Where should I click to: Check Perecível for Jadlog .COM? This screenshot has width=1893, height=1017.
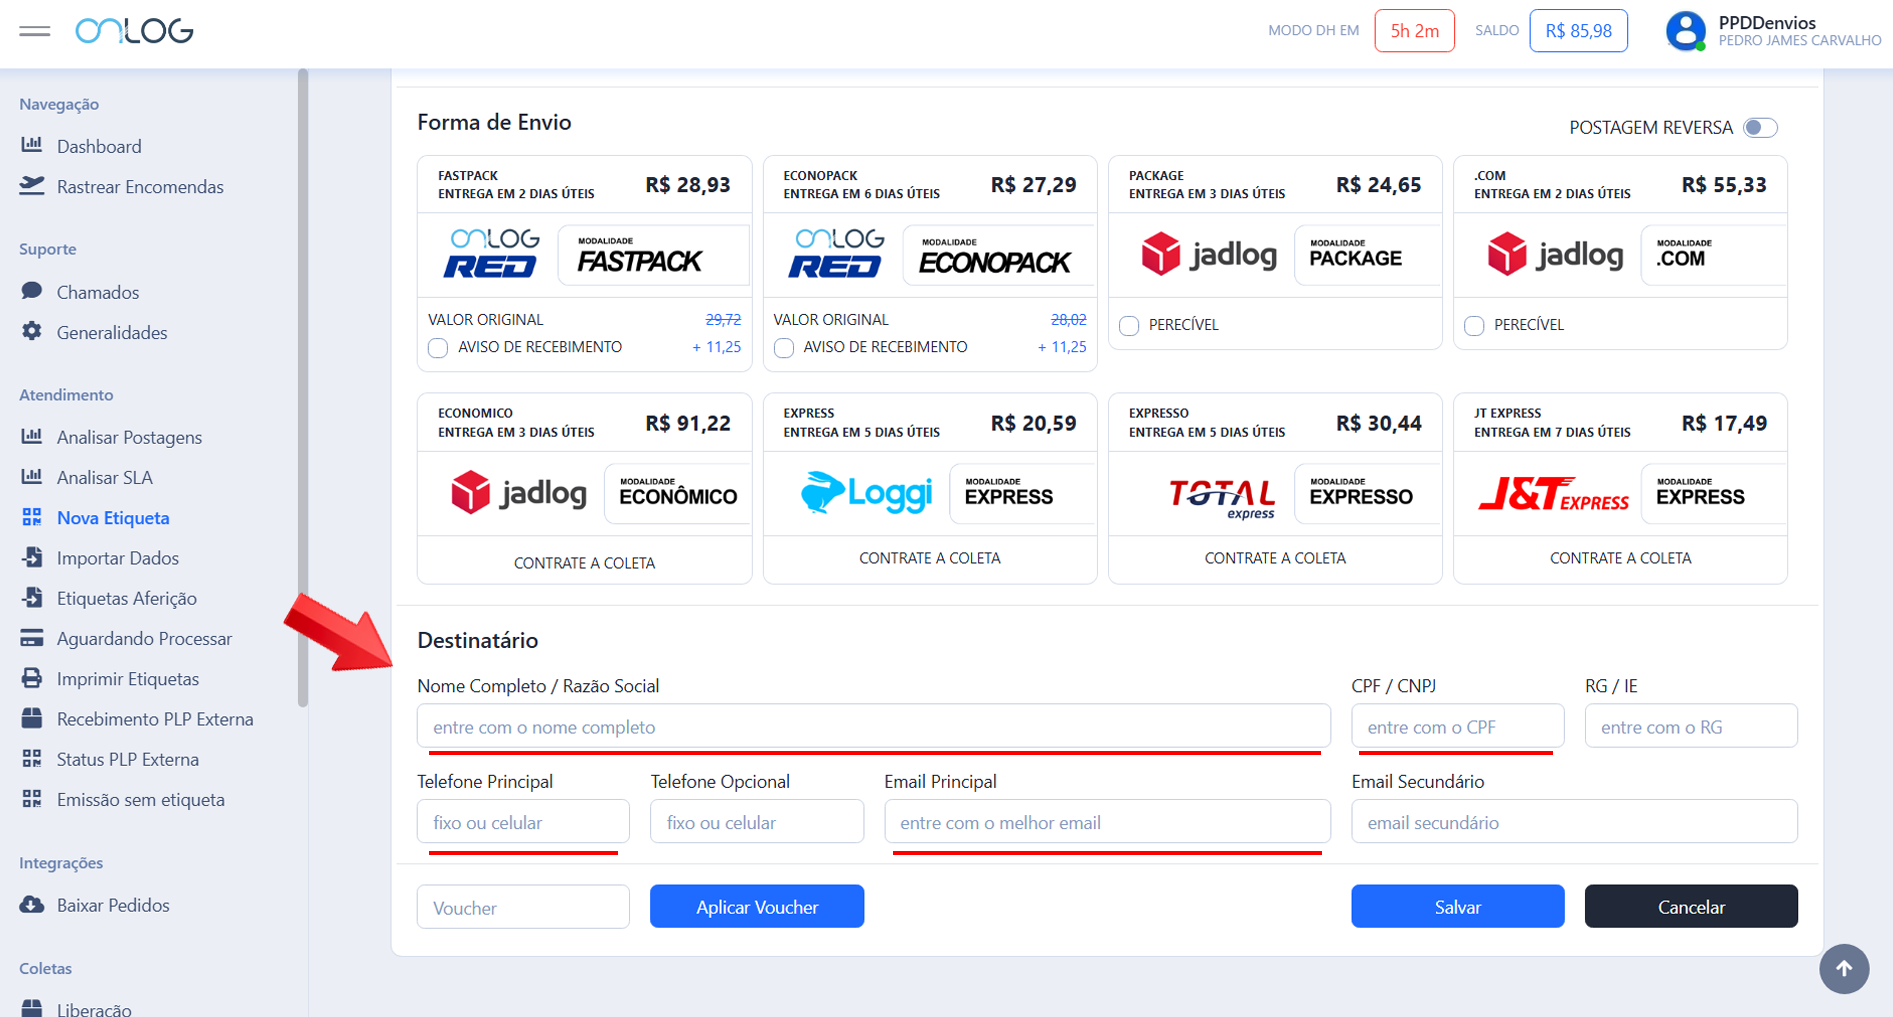click(x=1474, y=326)
